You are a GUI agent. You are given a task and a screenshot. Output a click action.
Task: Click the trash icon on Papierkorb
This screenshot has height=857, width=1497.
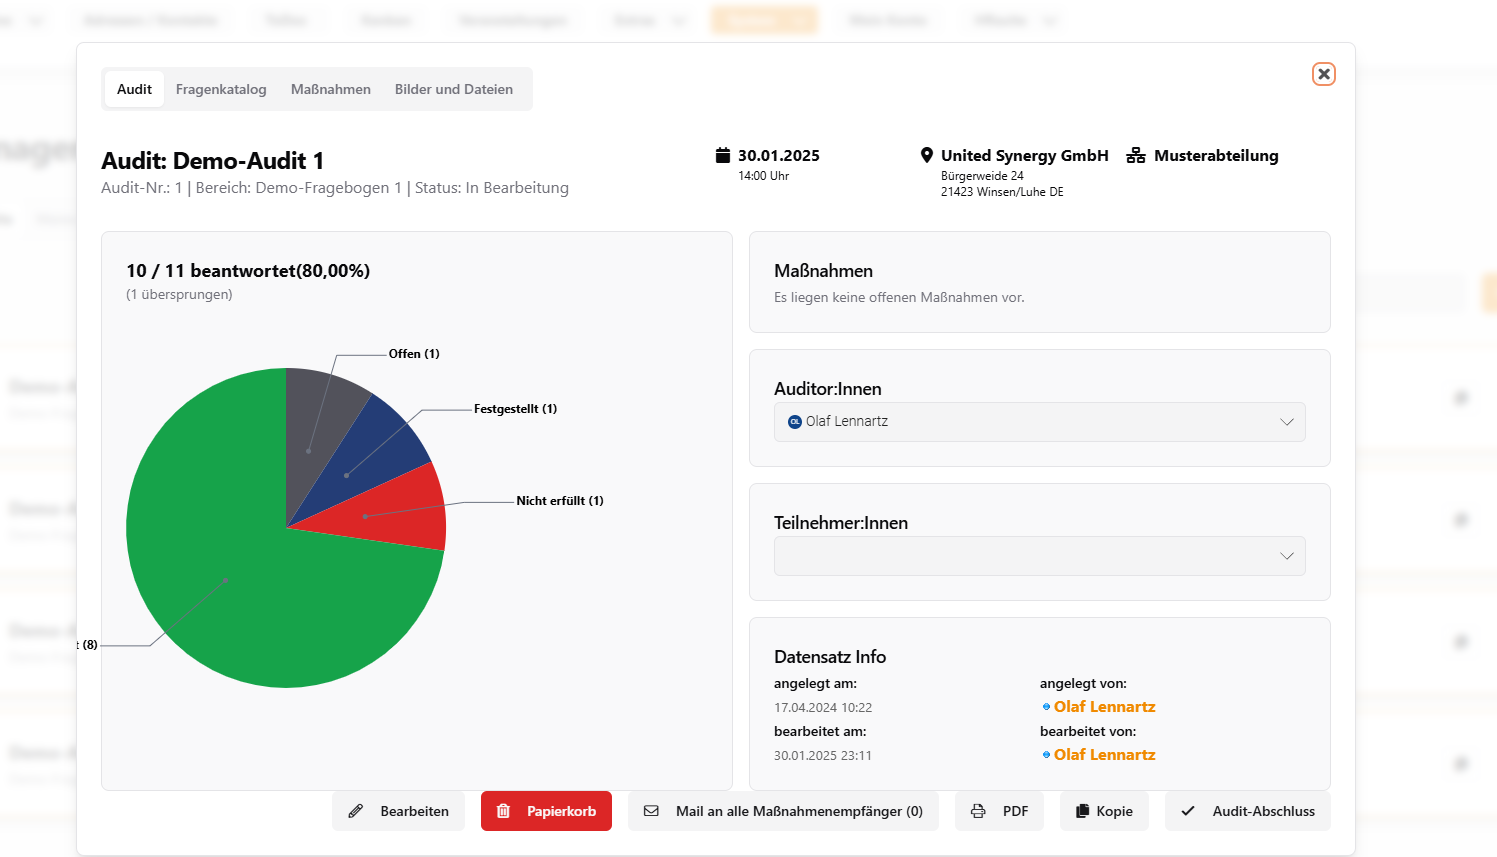[x=504, y=811]
